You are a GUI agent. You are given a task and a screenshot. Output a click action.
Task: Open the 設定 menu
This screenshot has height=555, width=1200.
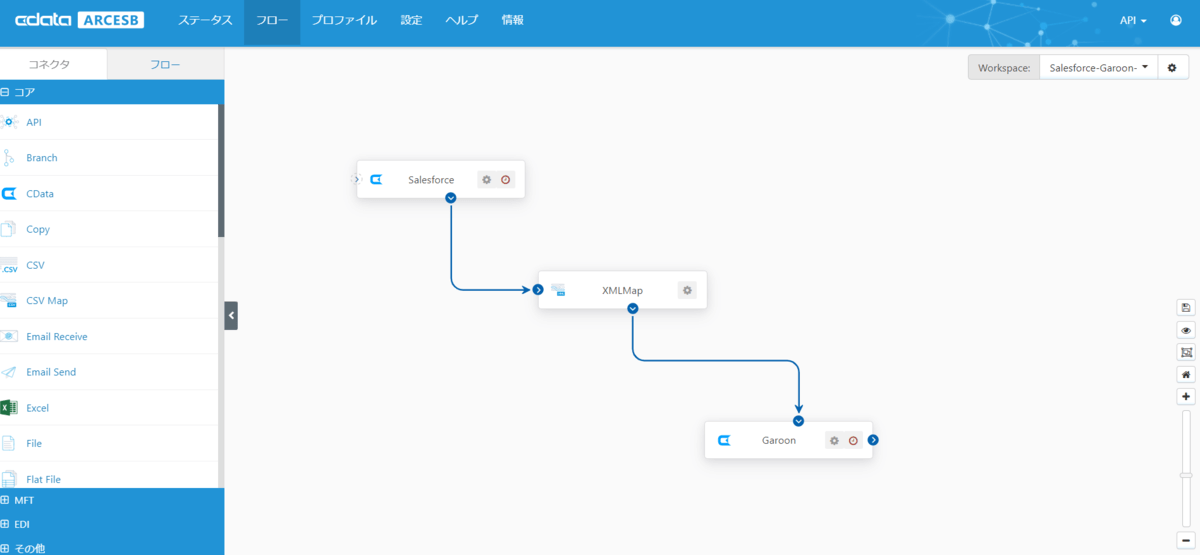411,20
